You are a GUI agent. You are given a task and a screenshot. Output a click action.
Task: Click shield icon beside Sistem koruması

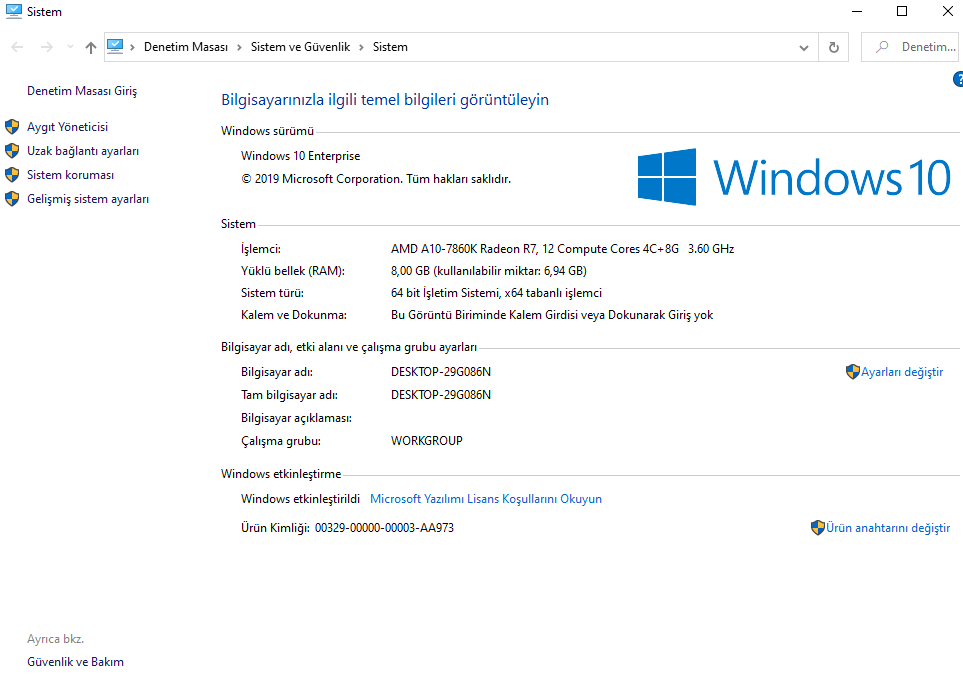[x=12, y=174]
